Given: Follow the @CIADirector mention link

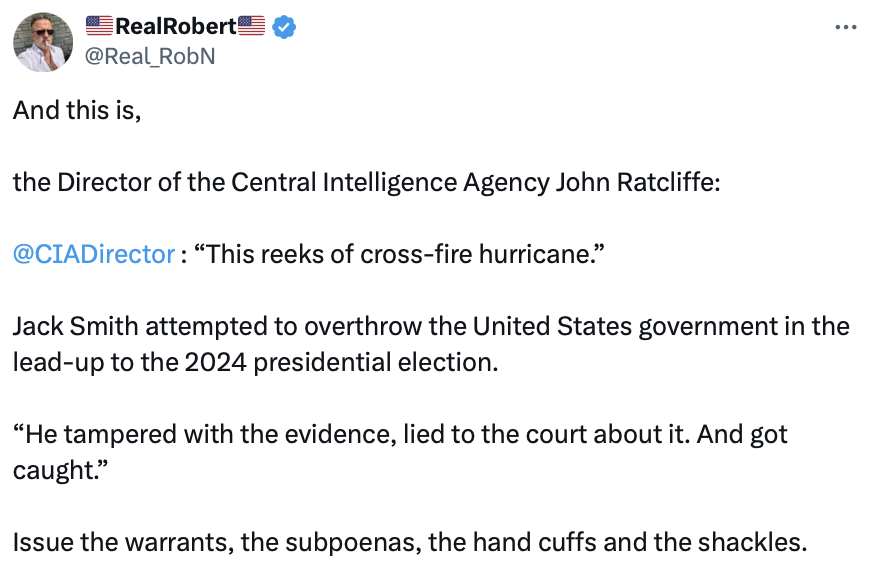Looking at the screenshot, I should pyautogui.click(x=94, y=254).
